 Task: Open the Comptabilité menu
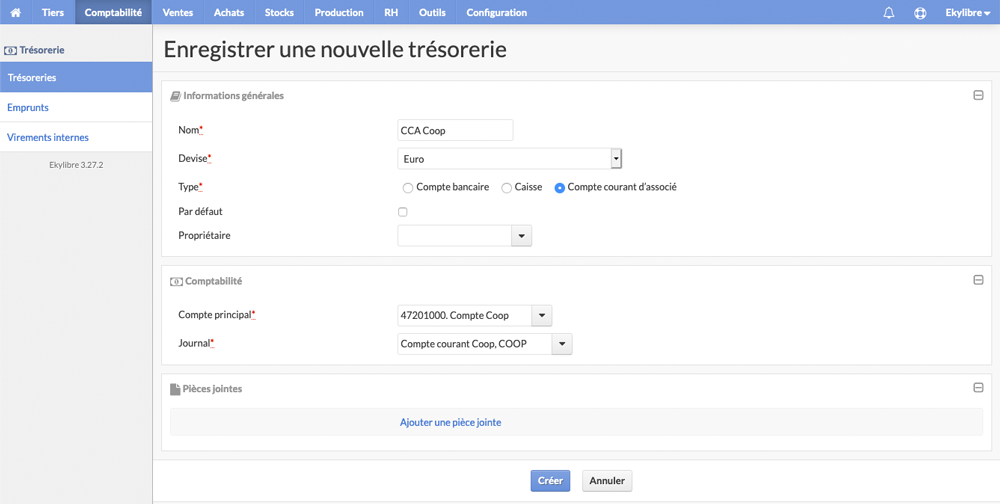click(x=113, y=12)
